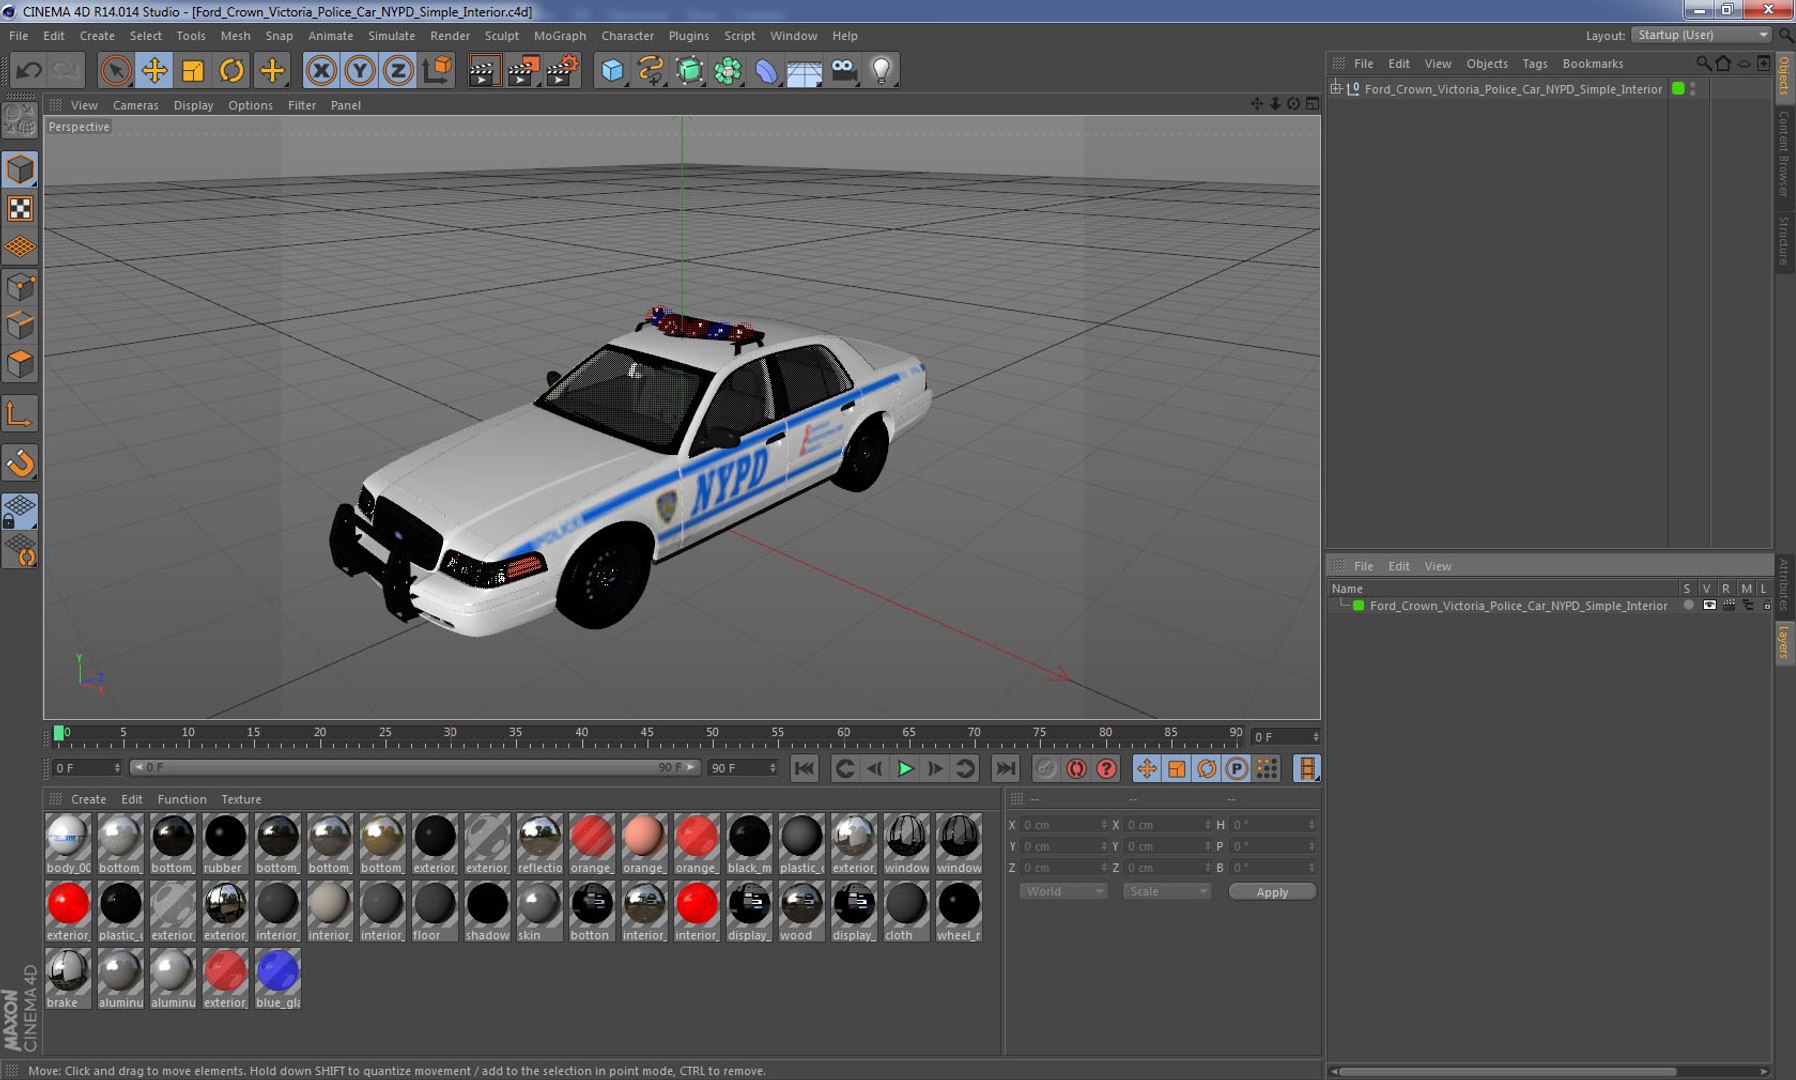Viewport: 1796px width, 1080px height.
Task: Expand the Ford_Crown_Victoria object tree
Action: 1336,89
